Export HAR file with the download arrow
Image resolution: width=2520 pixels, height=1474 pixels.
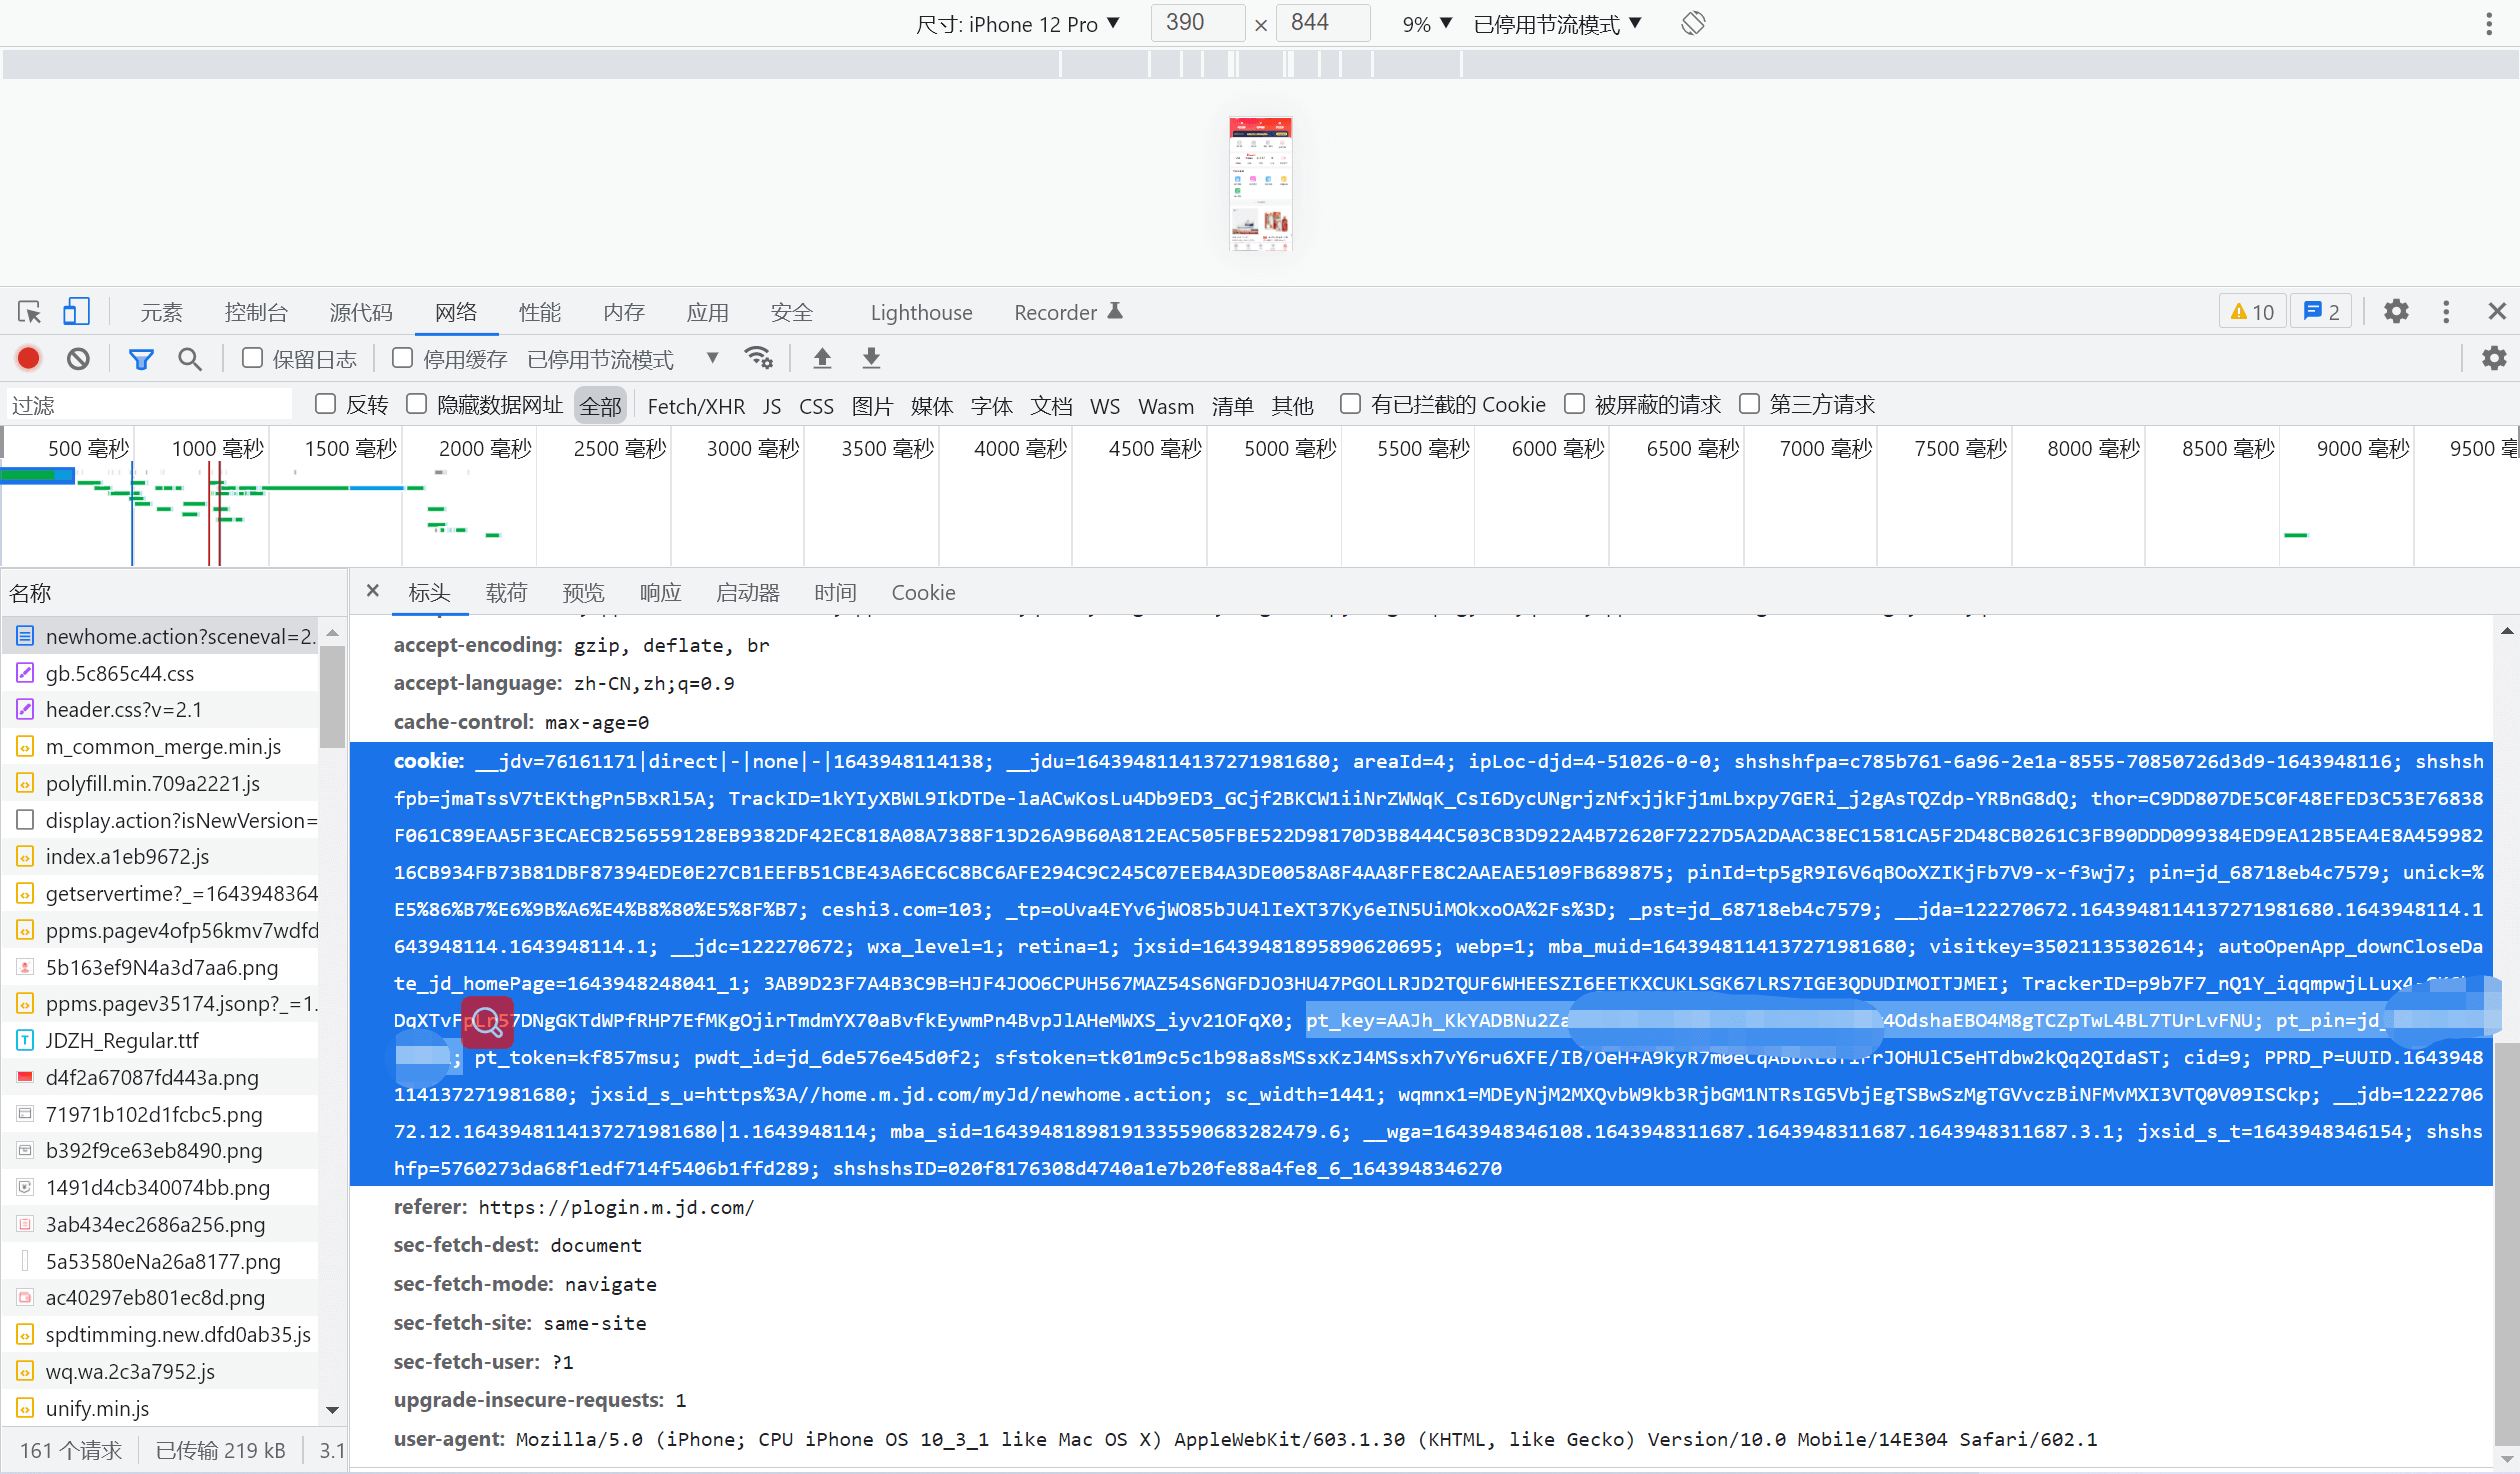871,358
